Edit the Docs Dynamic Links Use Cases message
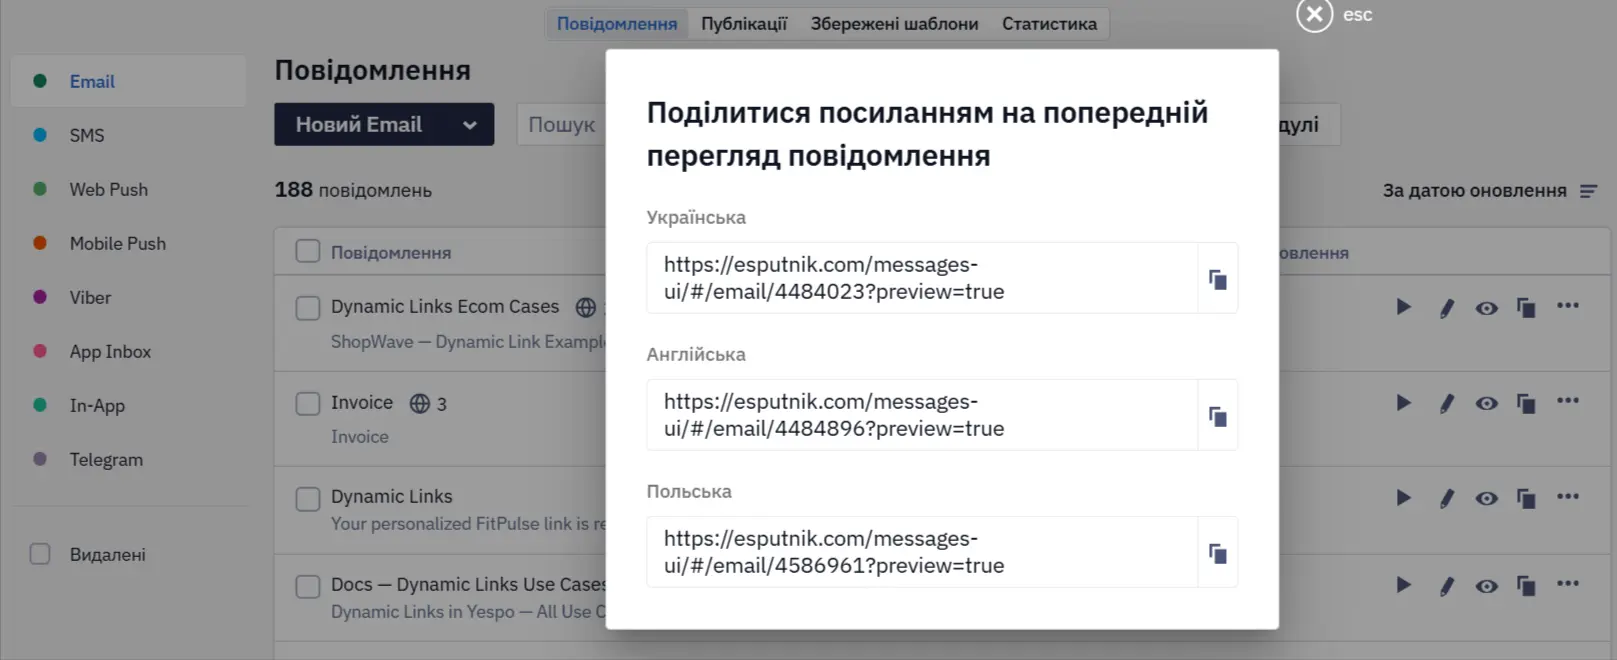1617x660 pixels. click(x=1446, y=586)
